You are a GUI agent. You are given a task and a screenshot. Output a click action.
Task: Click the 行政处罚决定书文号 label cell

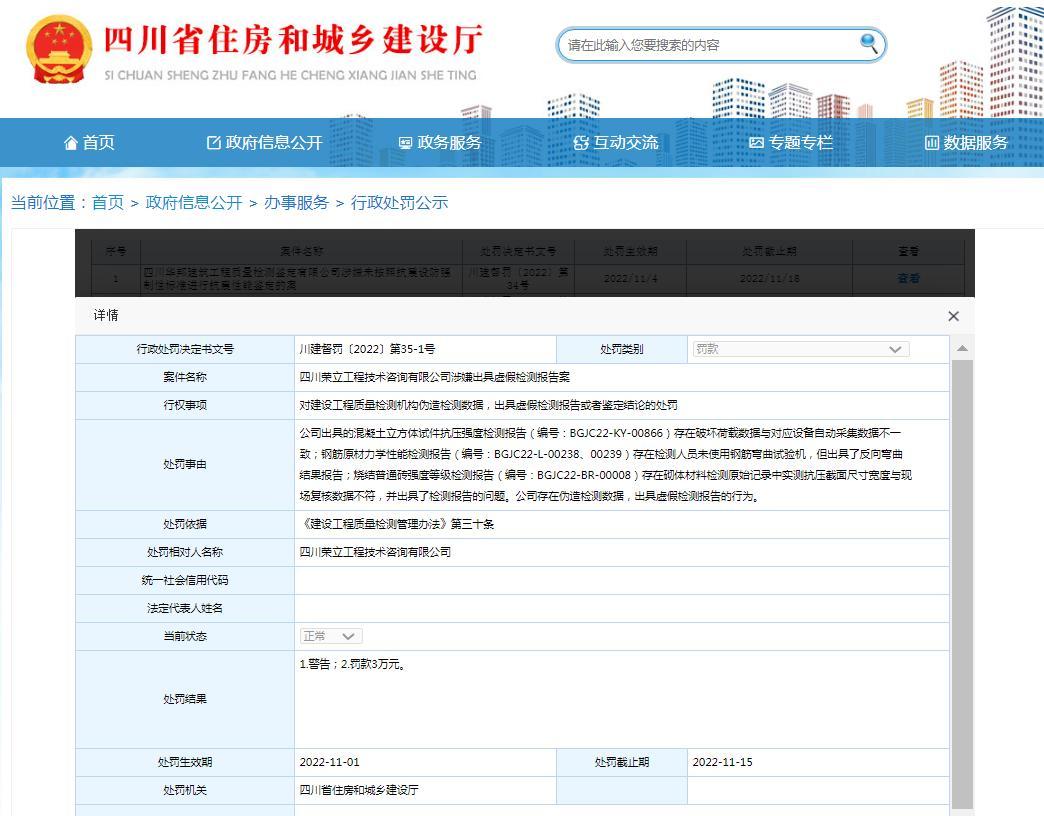(185, 349)
